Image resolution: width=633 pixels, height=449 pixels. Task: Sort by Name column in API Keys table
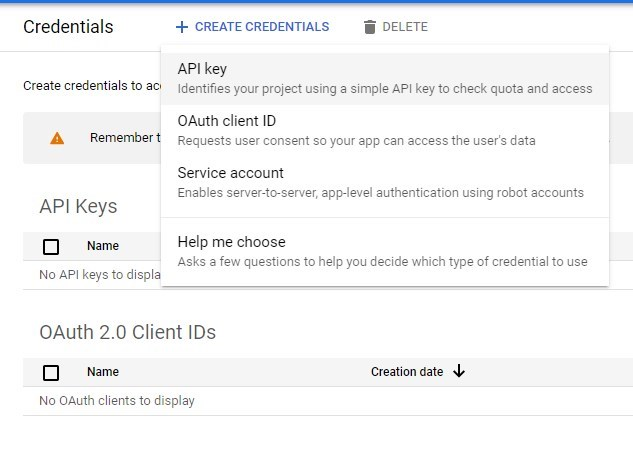point(103,246)
